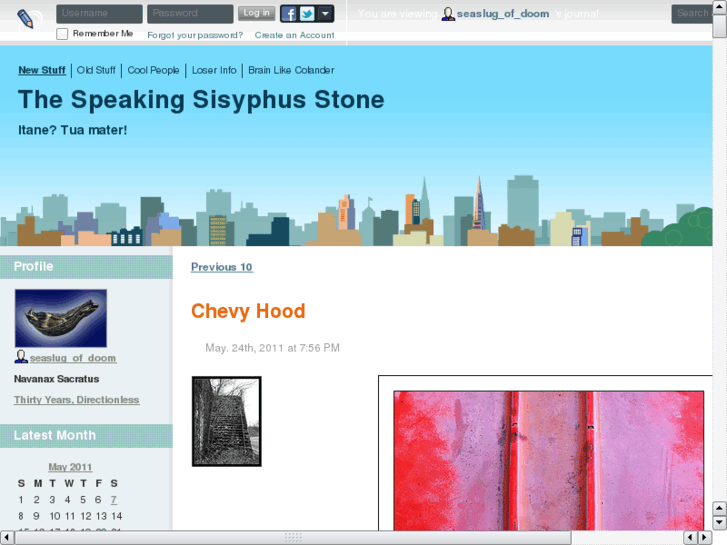Open the New Stuff navigation item

click(42, 70)
